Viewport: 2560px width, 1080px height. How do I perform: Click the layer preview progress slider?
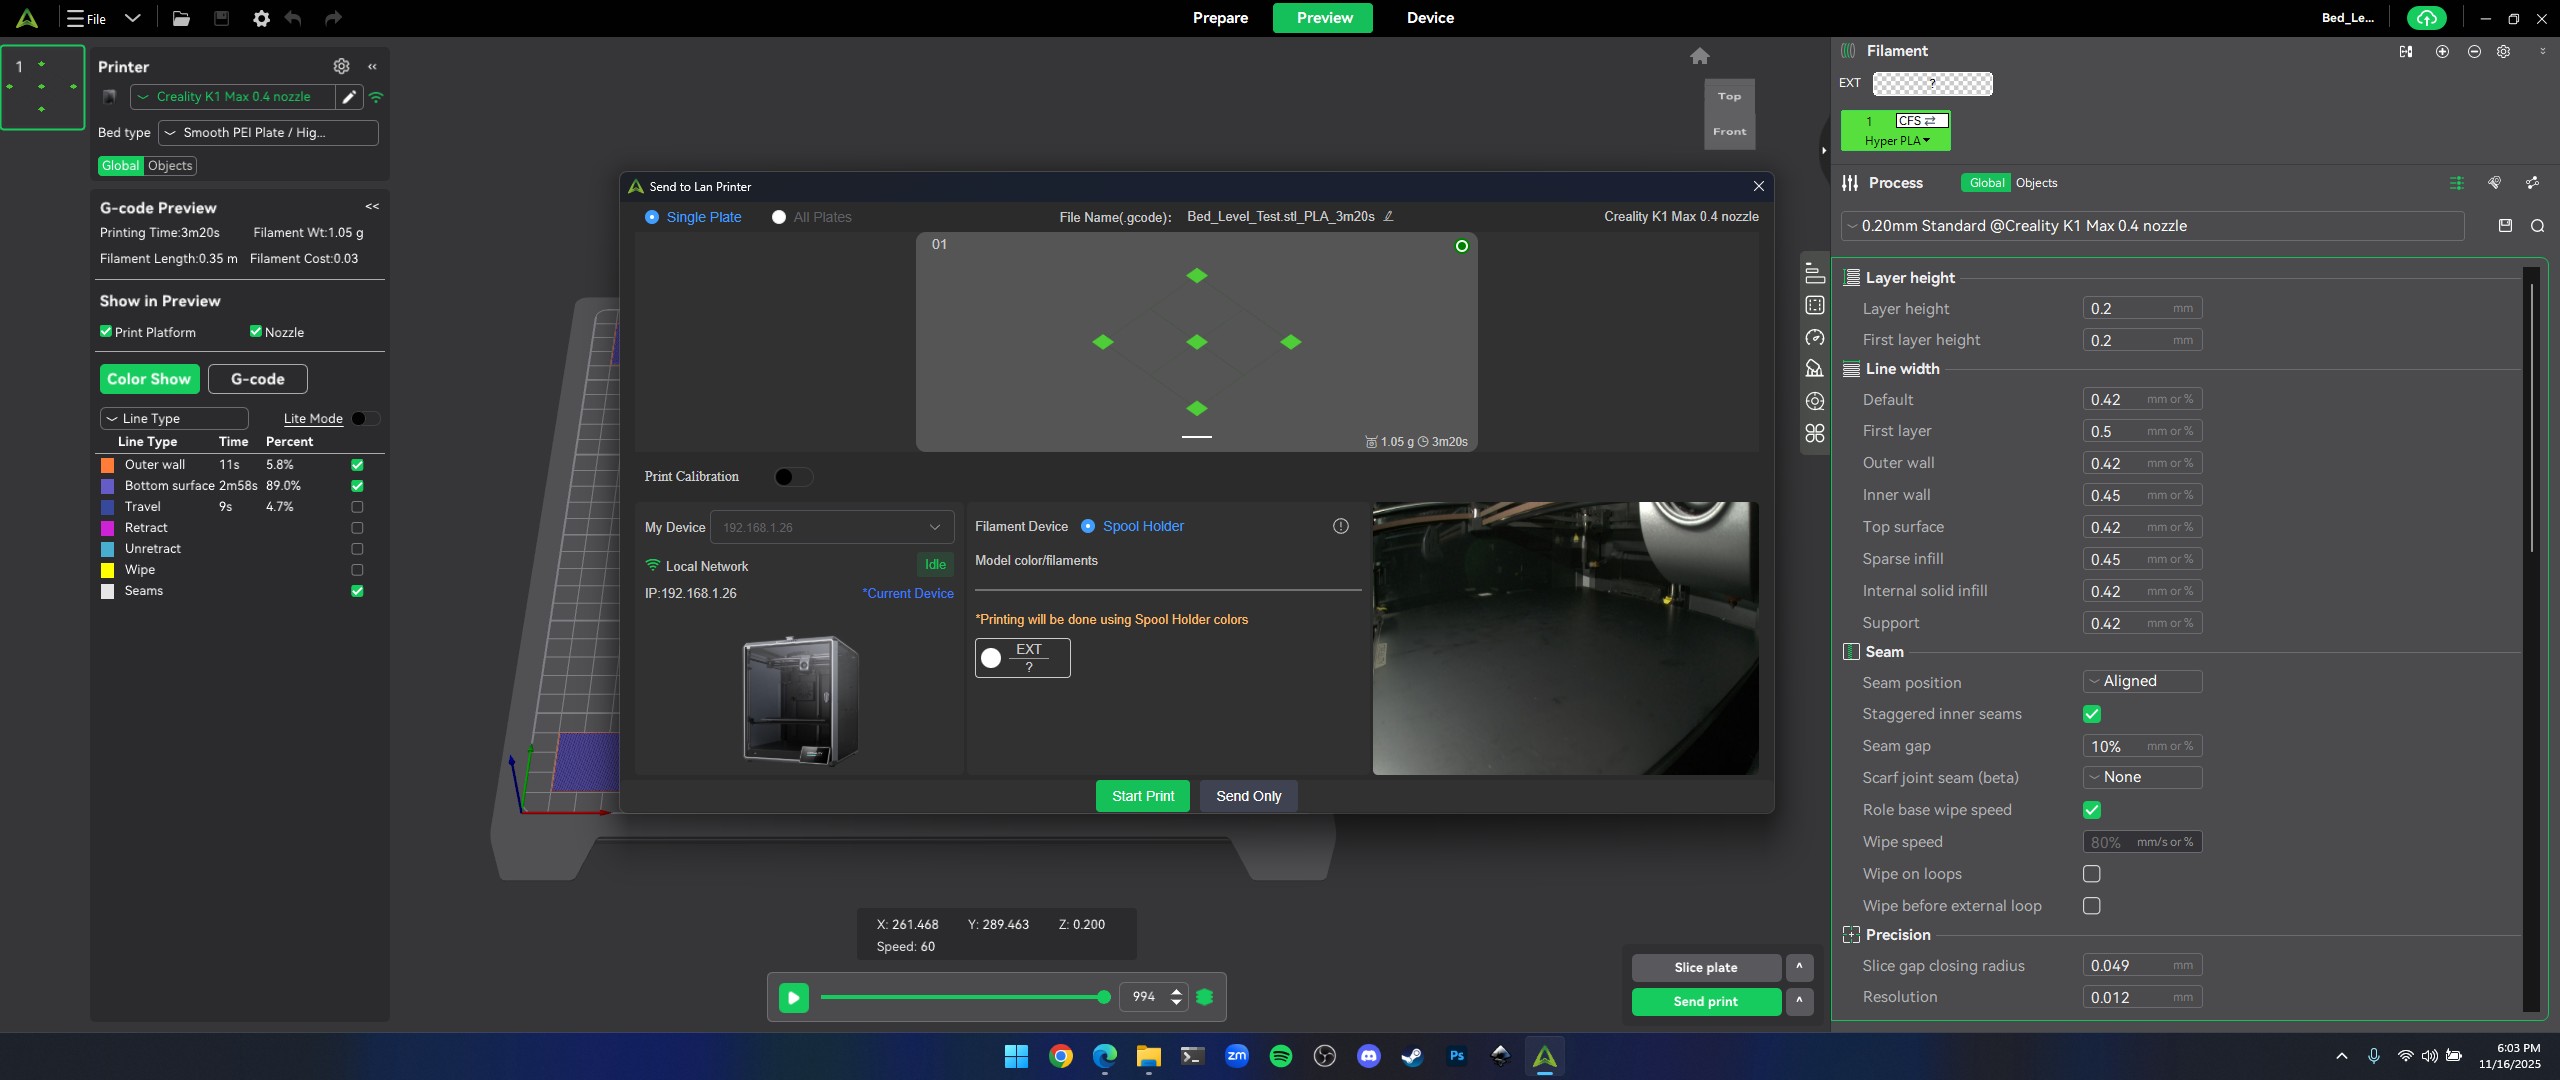960,997
